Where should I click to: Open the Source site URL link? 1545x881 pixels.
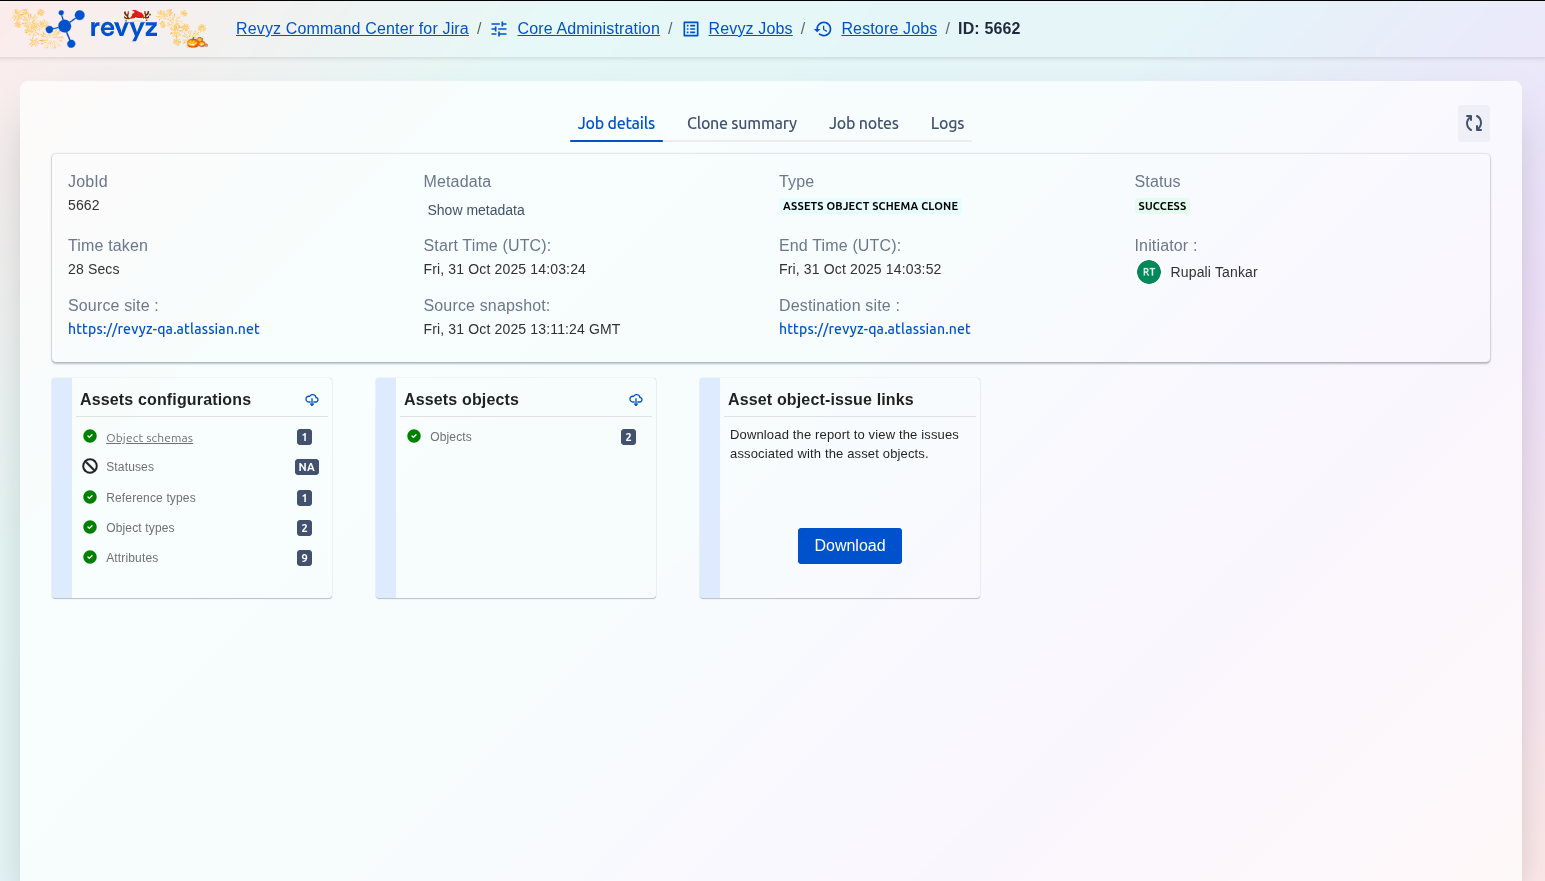[164, 329]
